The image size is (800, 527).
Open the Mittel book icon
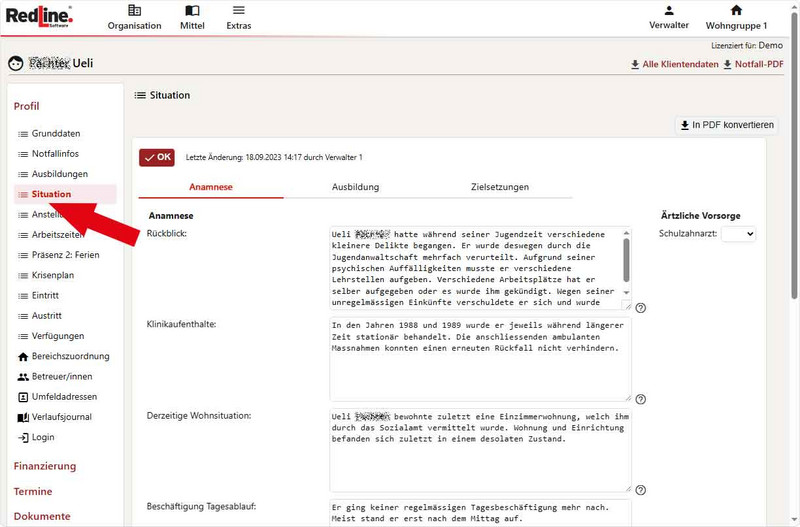click(192, 11)
